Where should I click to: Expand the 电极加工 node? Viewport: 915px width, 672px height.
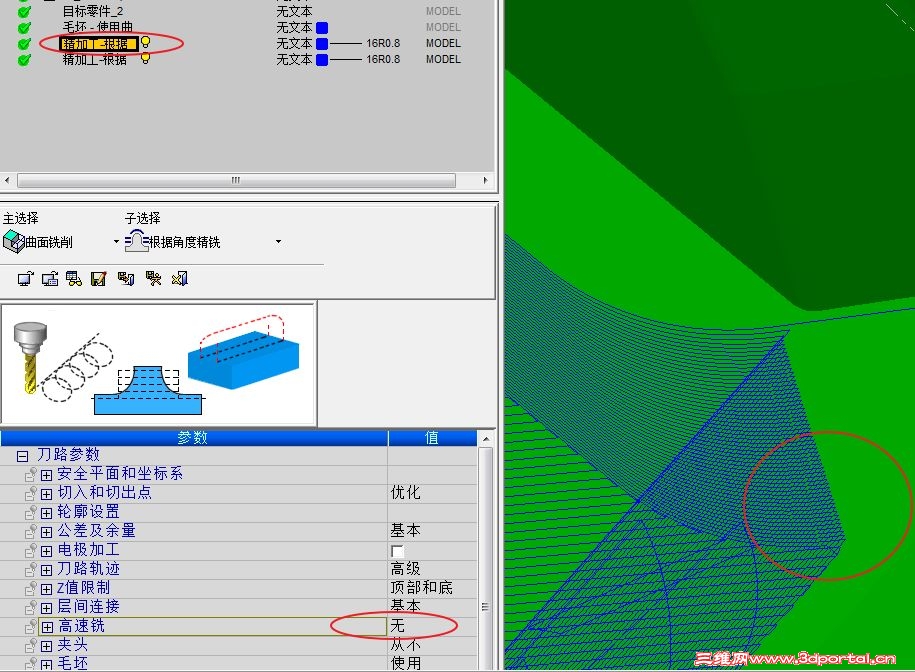pyautogui.click(x=47, y=551)
